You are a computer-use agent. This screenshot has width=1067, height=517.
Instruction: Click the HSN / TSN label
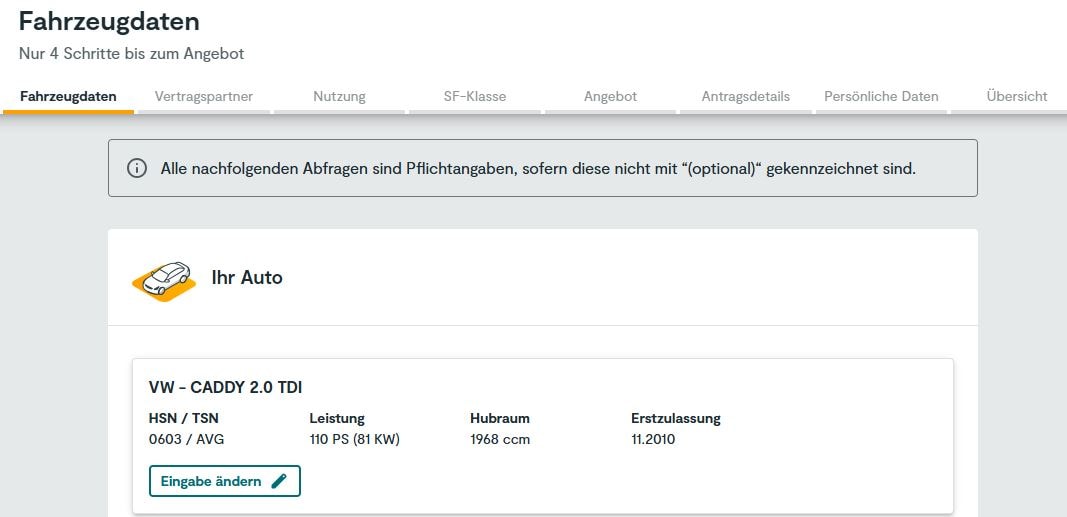[184, 418]
